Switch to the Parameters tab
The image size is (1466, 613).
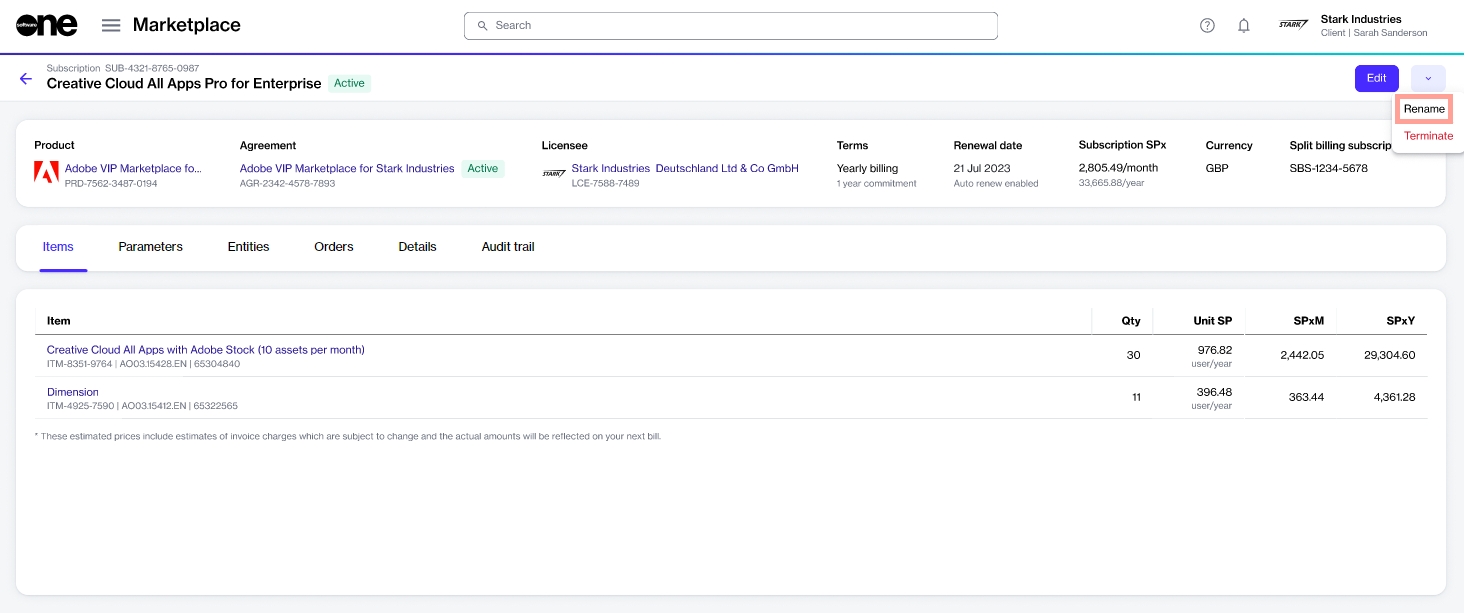point(150,247)
